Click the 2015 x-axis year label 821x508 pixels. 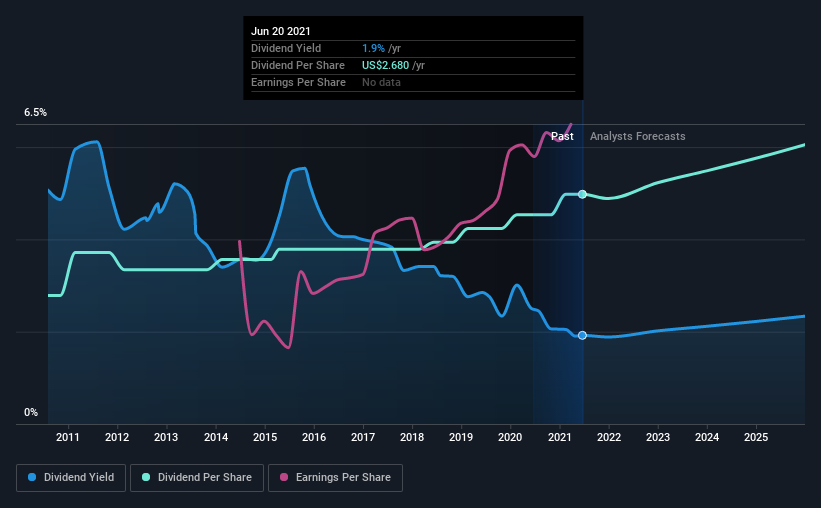[265, 437]
